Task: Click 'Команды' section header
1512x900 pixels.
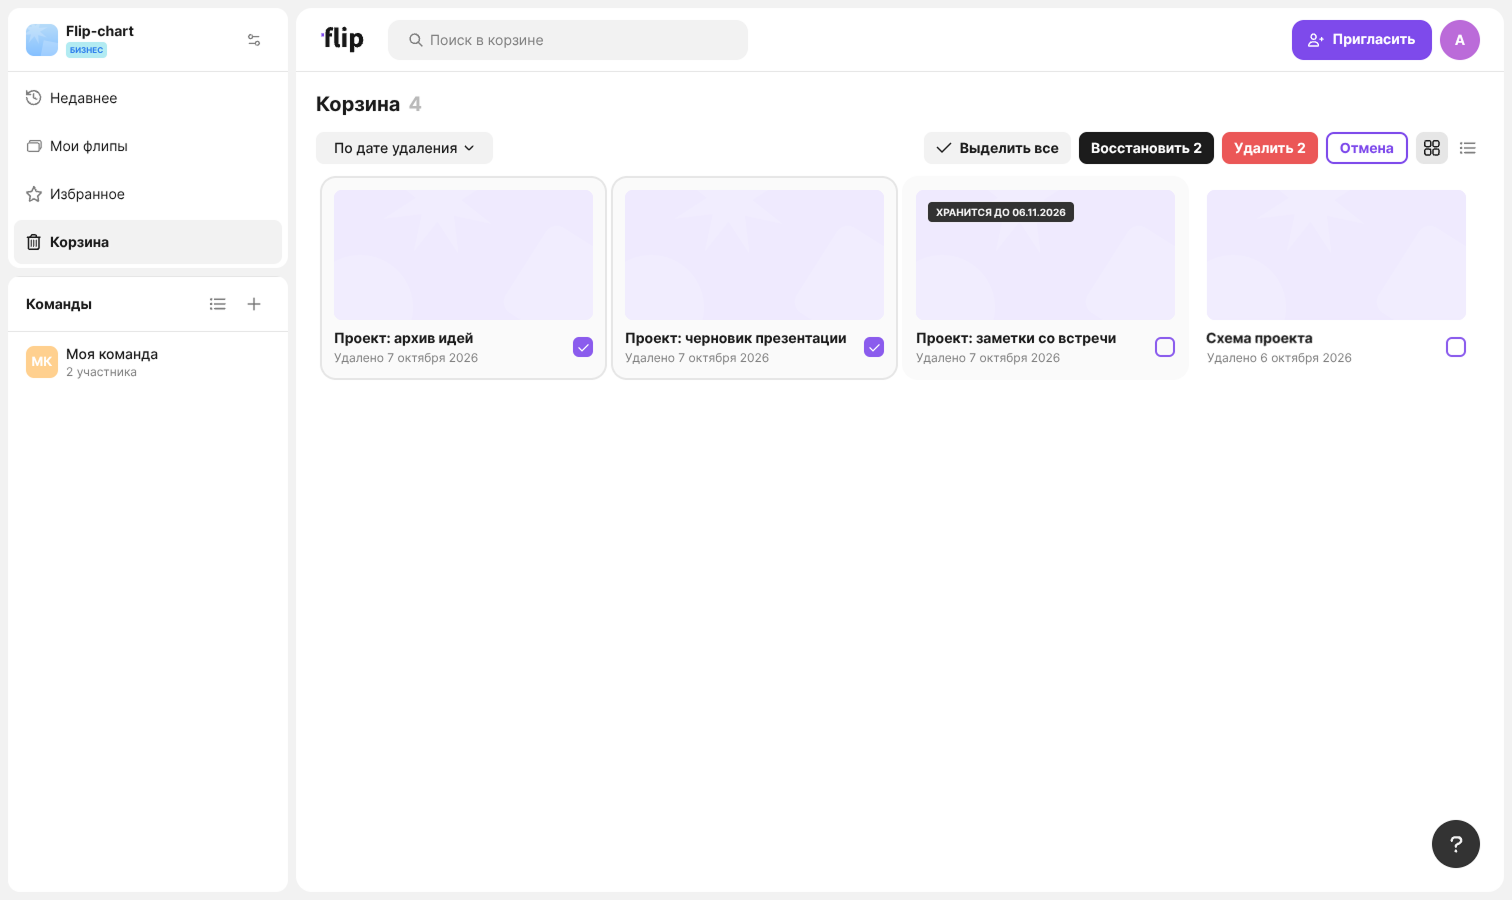Action: coord(59,304)
